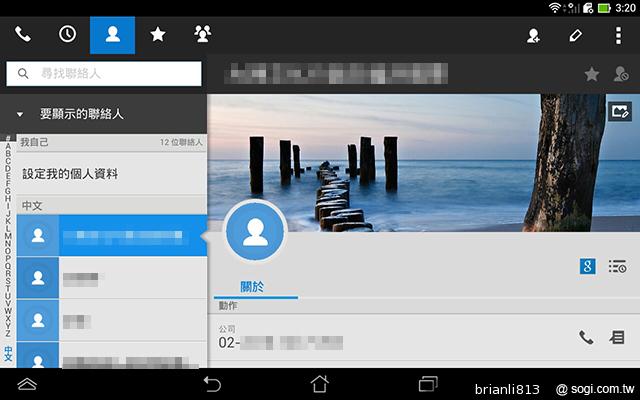The width and height of the screenshot is (640, 400).
Task: Open the favorites star tab
Action: [x=157, y=35]
